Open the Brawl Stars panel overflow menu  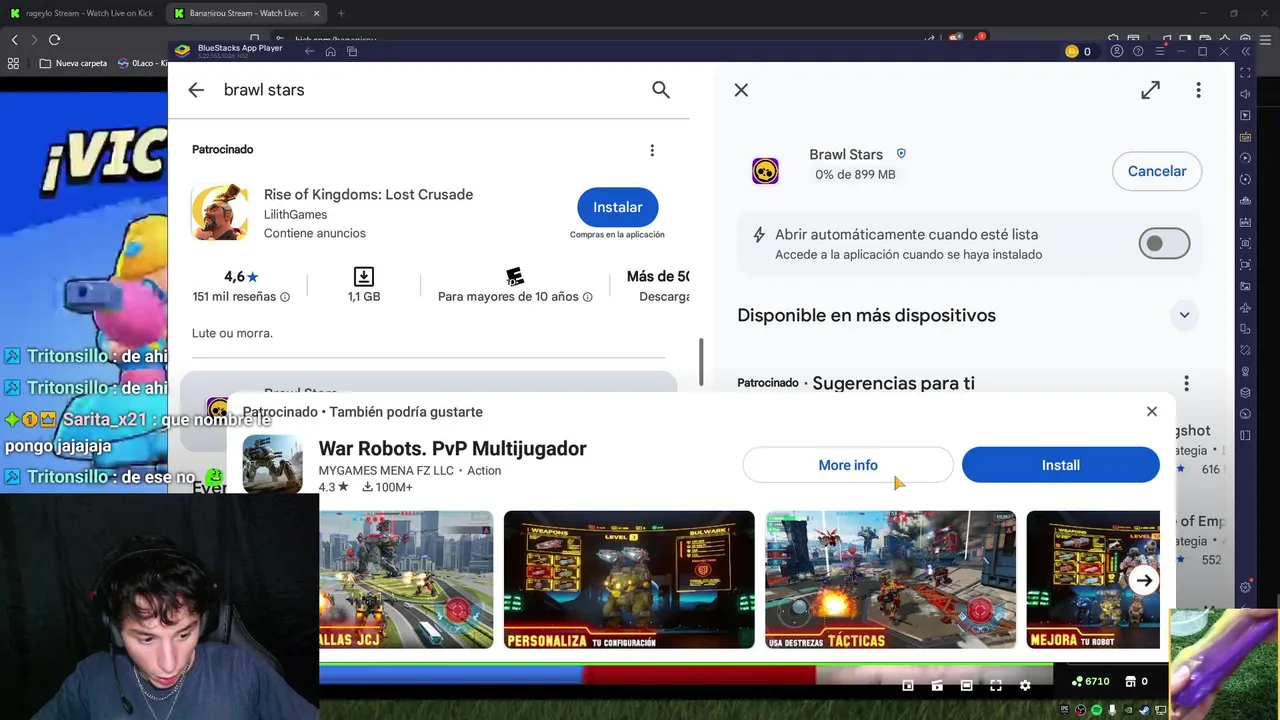1198,90
